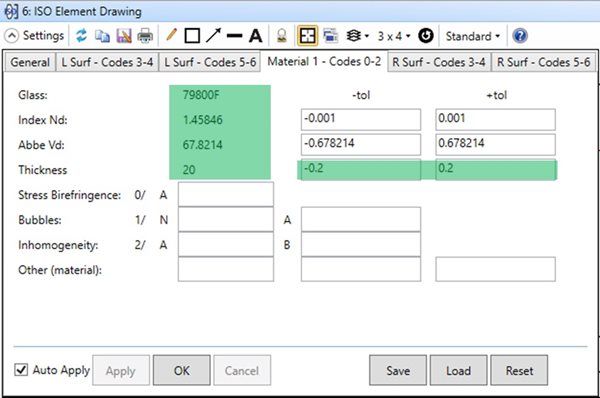600x398 pixels.
Task: Click the Index Nd minus tolerance field
Action: [x=361, y=120]
